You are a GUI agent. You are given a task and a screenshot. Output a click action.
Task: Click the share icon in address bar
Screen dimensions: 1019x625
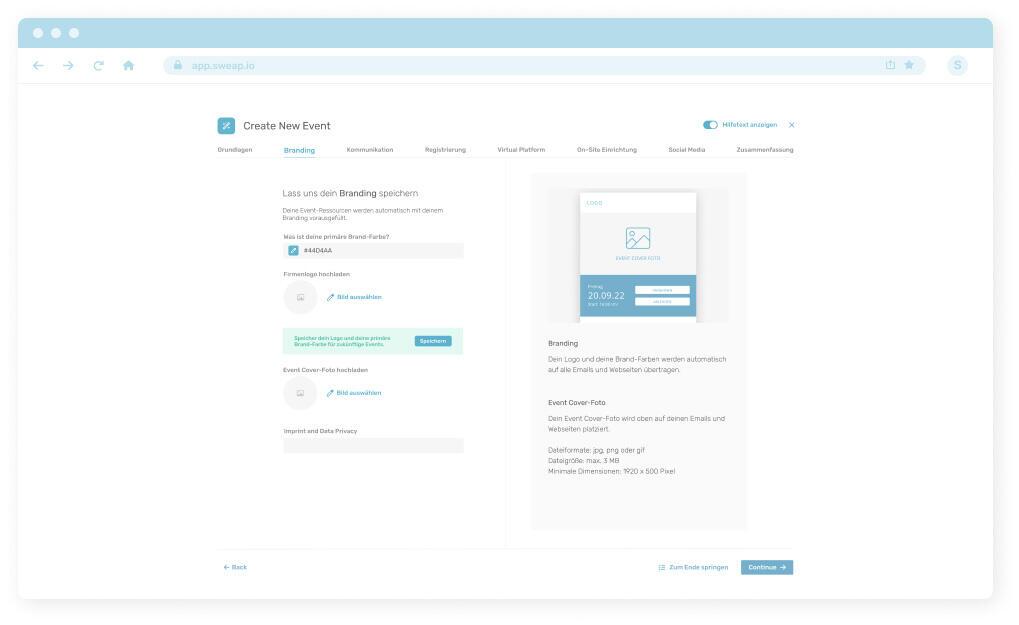click(x=890, y=65)
